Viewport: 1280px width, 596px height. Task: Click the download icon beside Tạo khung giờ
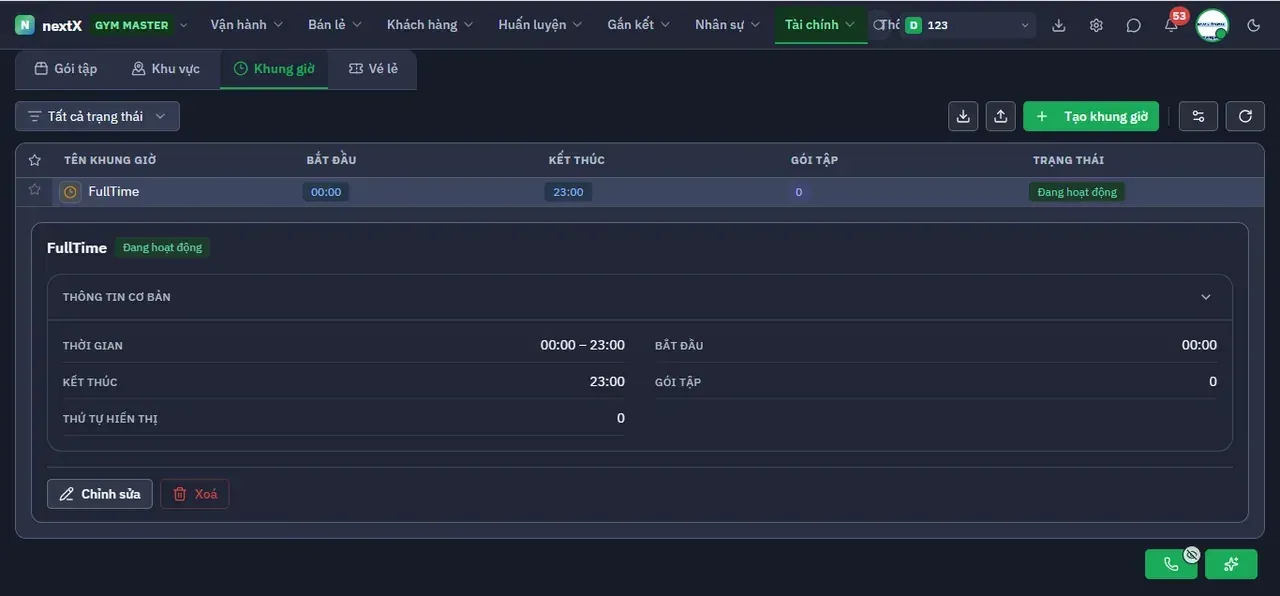(x=963, y=116)
